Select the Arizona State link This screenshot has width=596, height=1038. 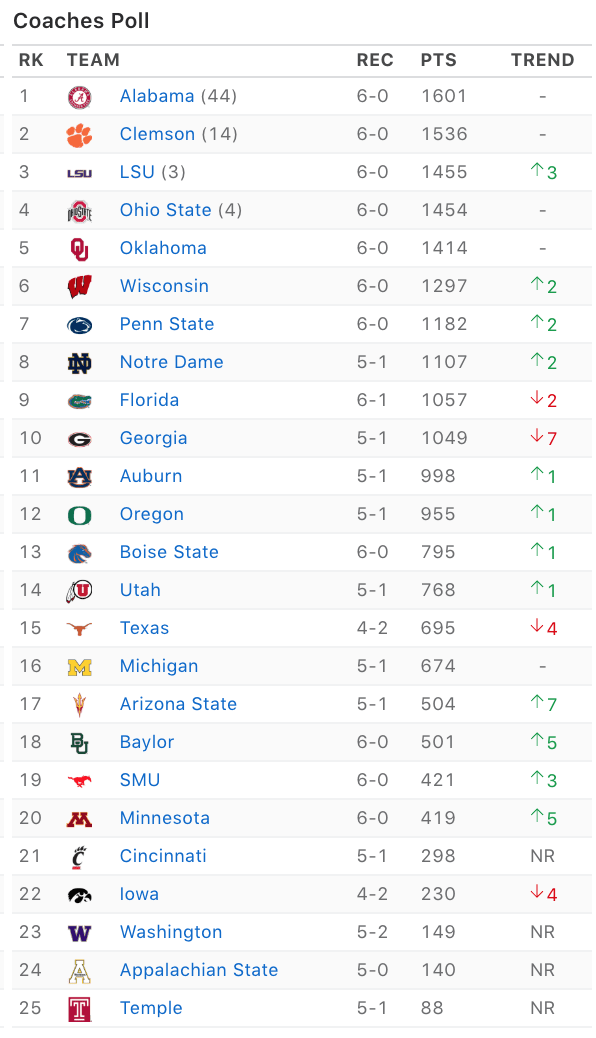(x=178, y=704)
